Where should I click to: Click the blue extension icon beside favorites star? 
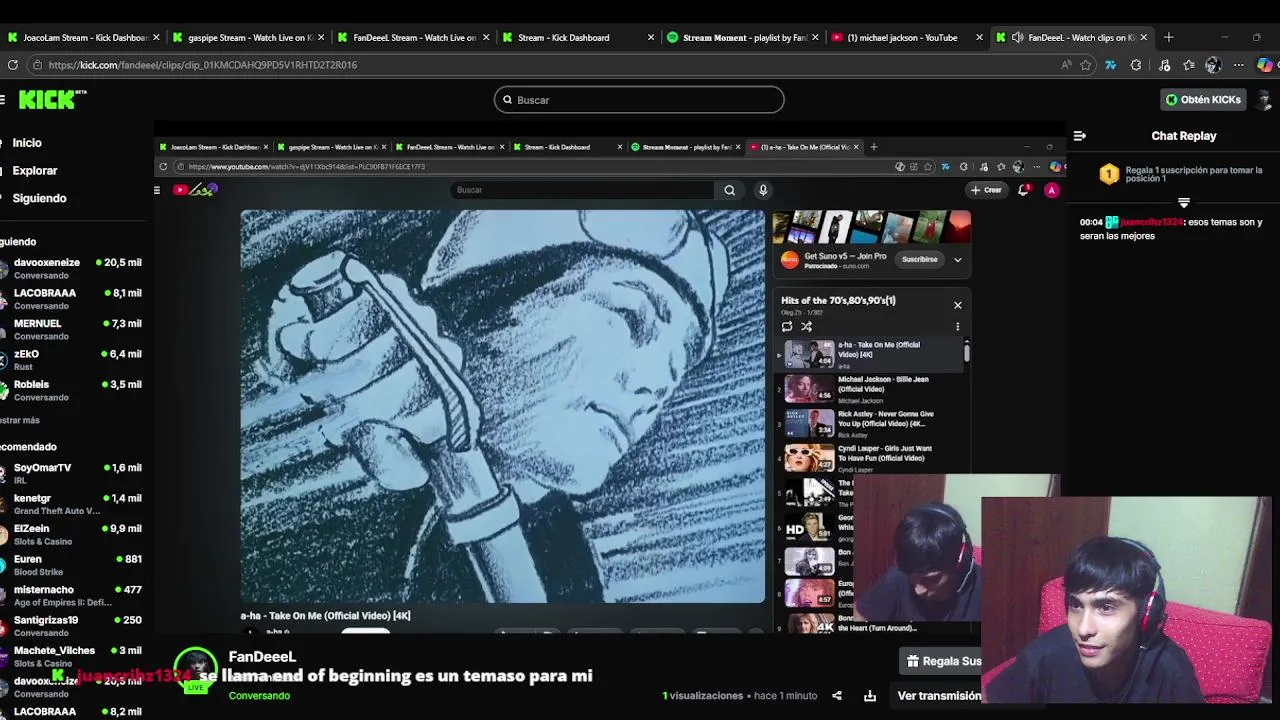point(1110,65)
